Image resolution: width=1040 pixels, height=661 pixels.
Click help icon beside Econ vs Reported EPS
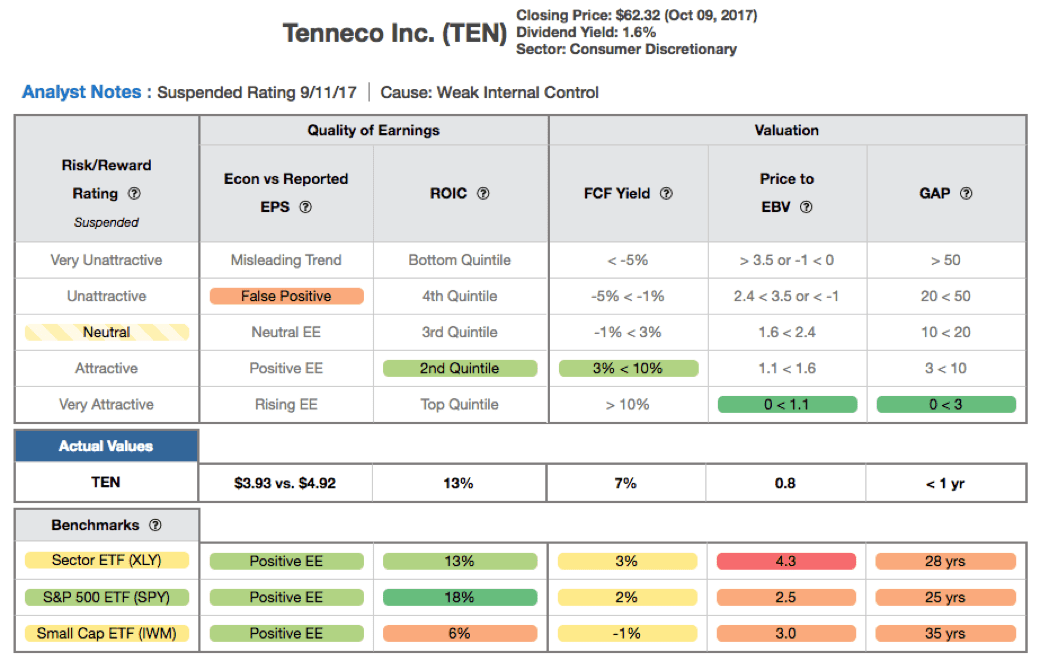(305, 207)
